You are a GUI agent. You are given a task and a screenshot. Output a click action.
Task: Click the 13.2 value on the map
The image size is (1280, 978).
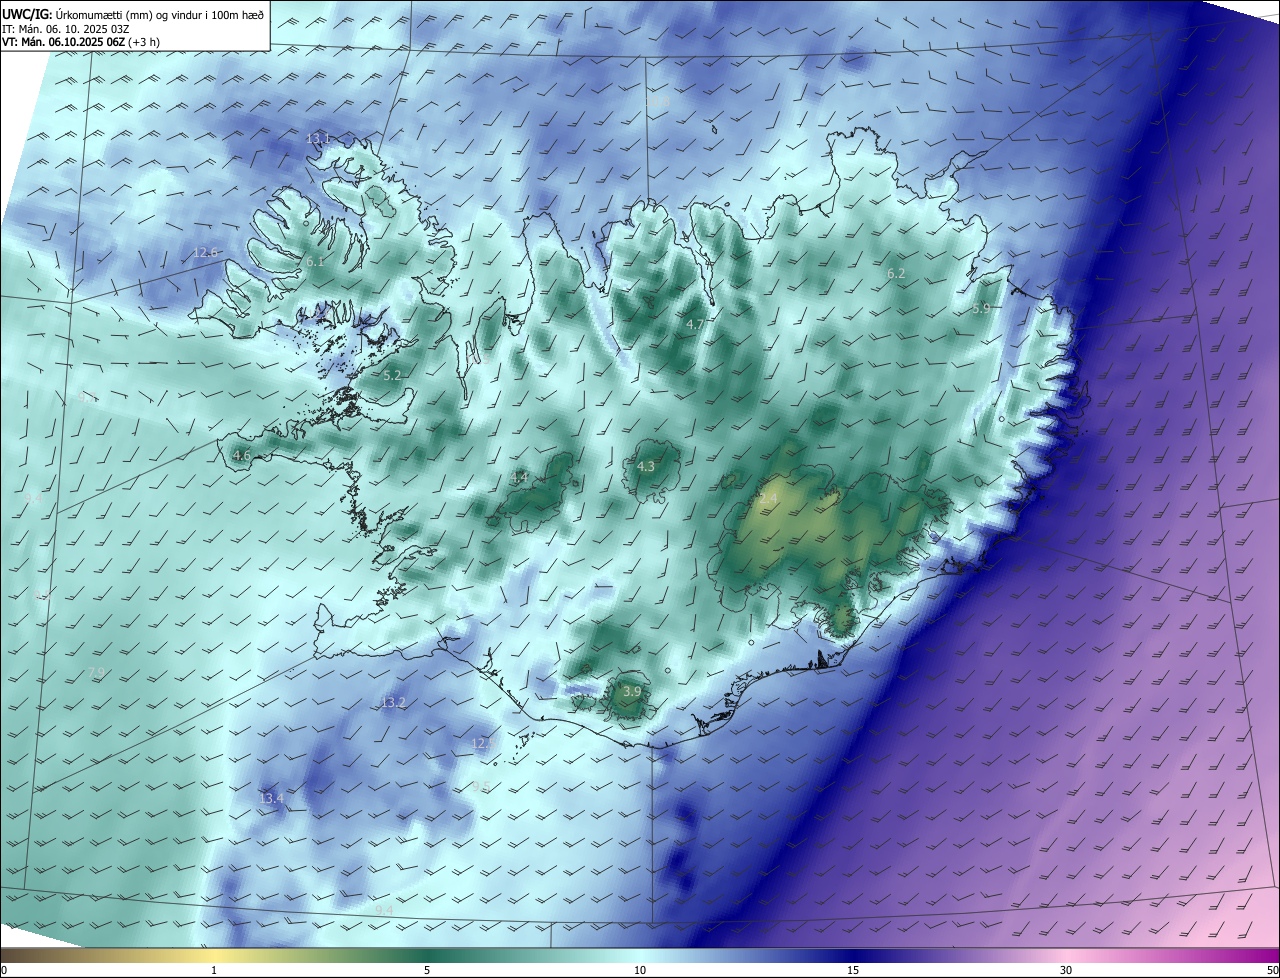[x=394, y=703]
